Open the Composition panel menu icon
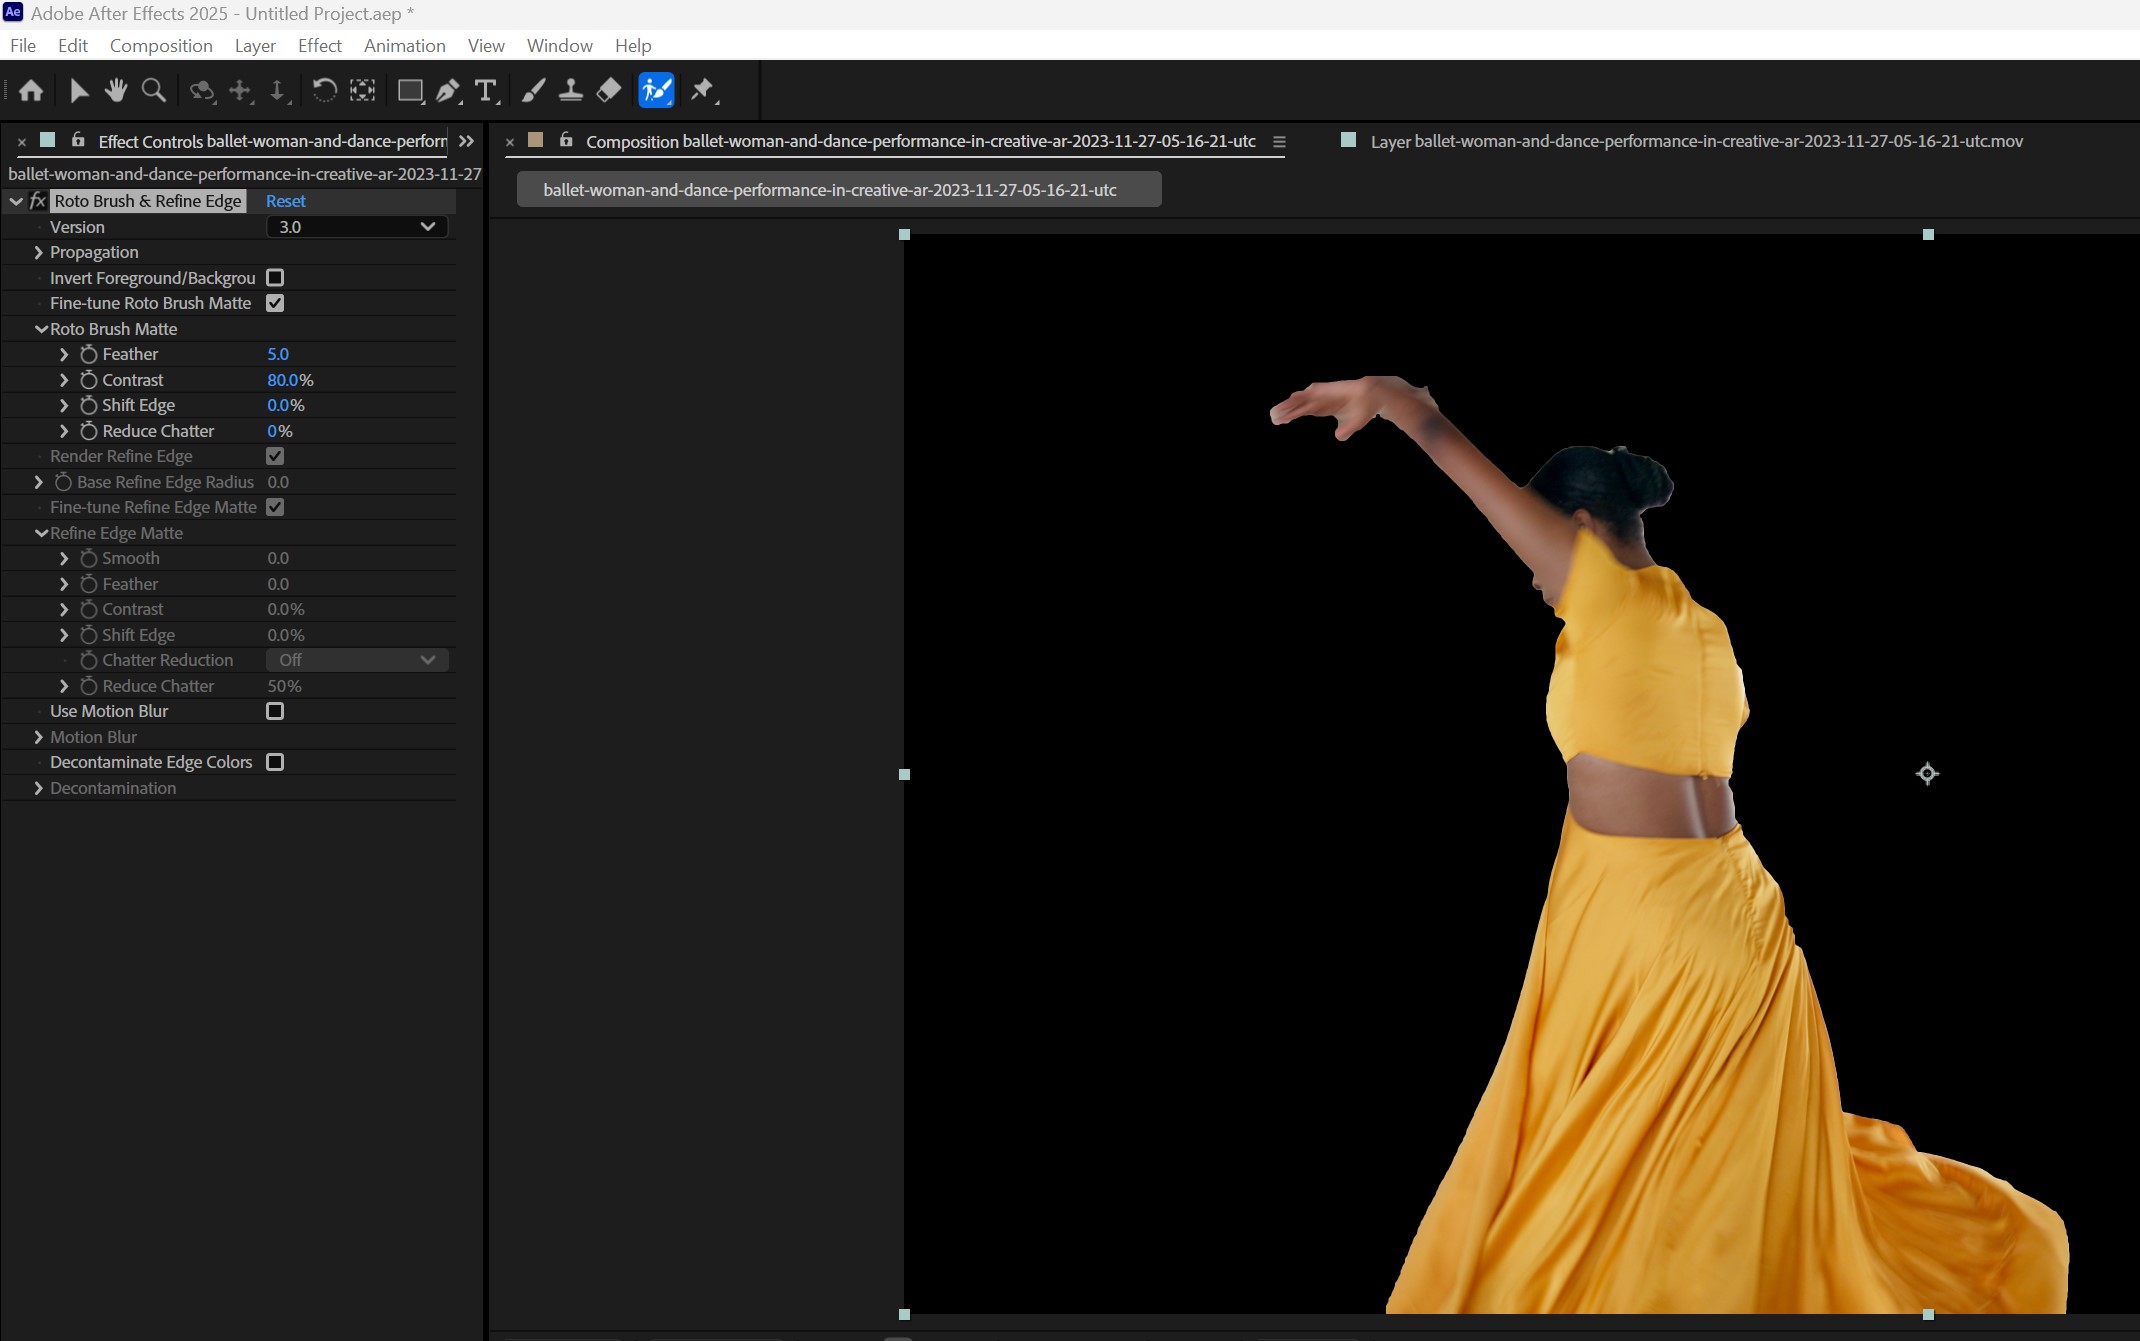This screenshot has width=2140, height=1341. [1278, 142]
